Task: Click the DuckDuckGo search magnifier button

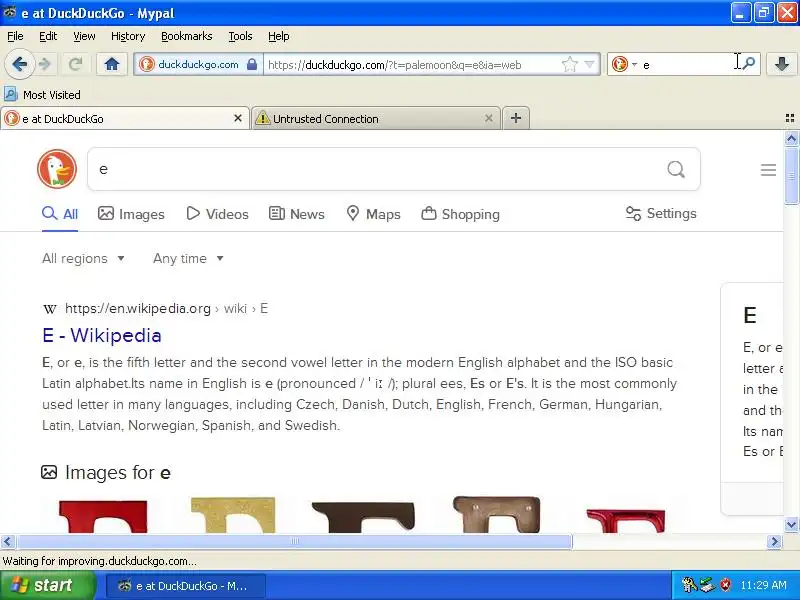Action: click(x=676, y=169)
